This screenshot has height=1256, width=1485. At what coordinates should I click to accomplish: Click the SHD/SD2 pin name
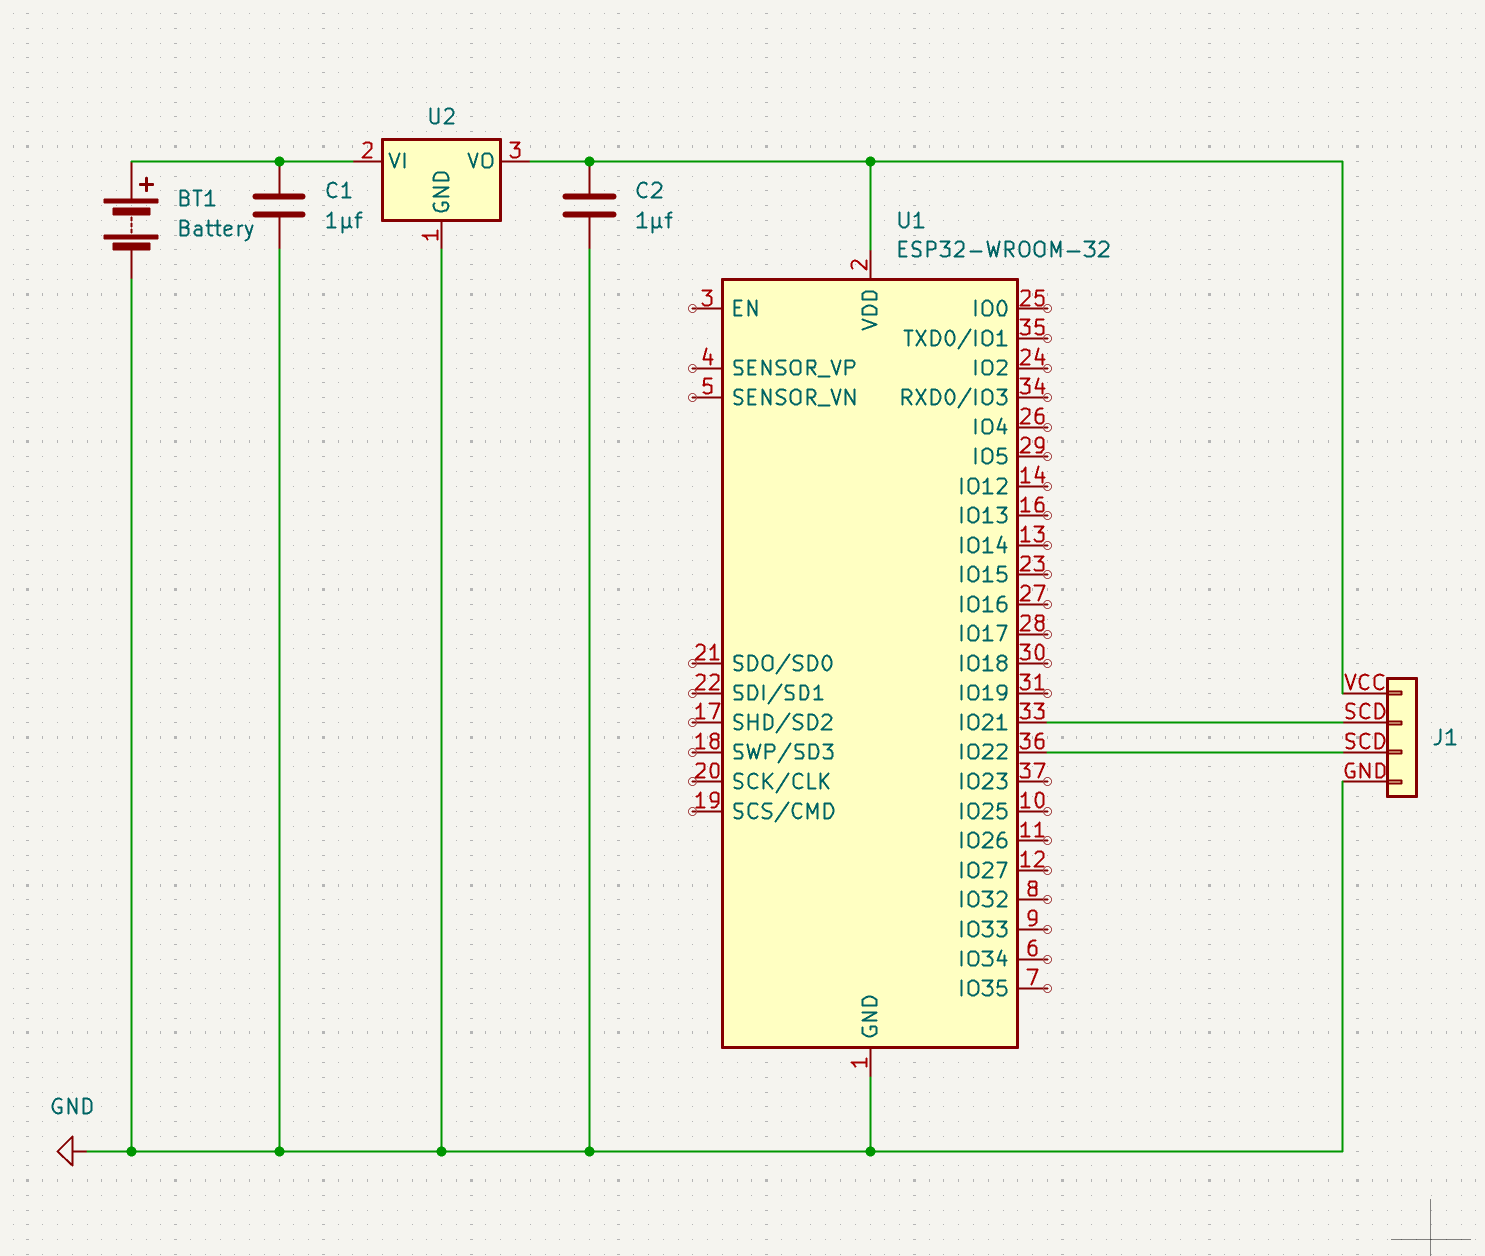coord(783,722)
